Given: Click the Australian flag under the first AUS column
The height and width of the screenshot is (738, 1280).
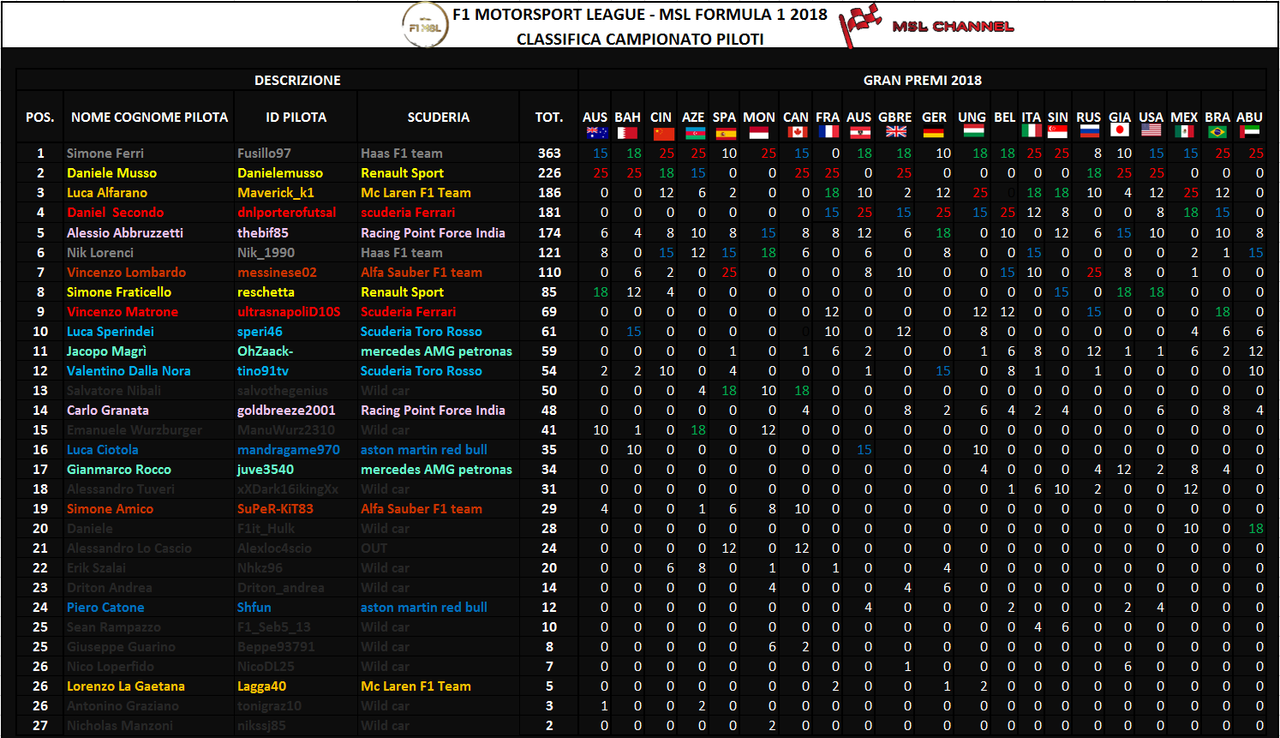Looking at the screenshot, I should pyautogui.click(x=596, y=132).
